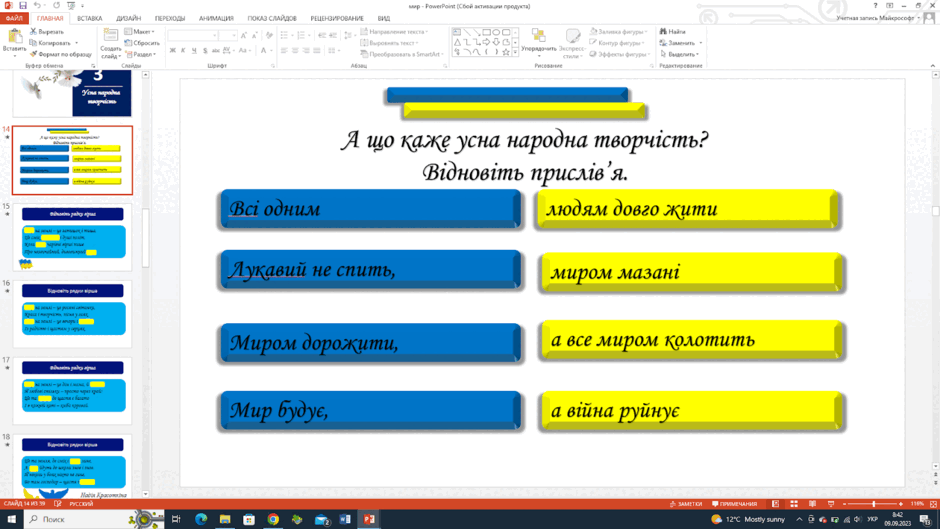Image resolution: width=940 pixels, height=529 pixels.
Task: Open the ДИЗАЙН (Design) tab
Action: 129,19
